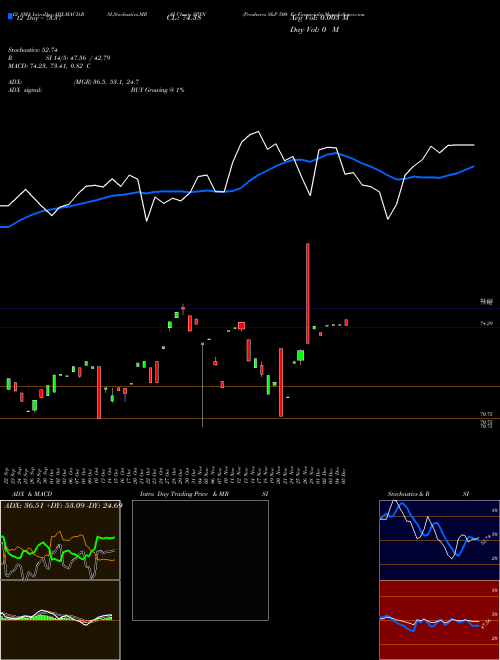
Task: Click the 'Intra Day Trading Price & MR' title
Action: 184,494
